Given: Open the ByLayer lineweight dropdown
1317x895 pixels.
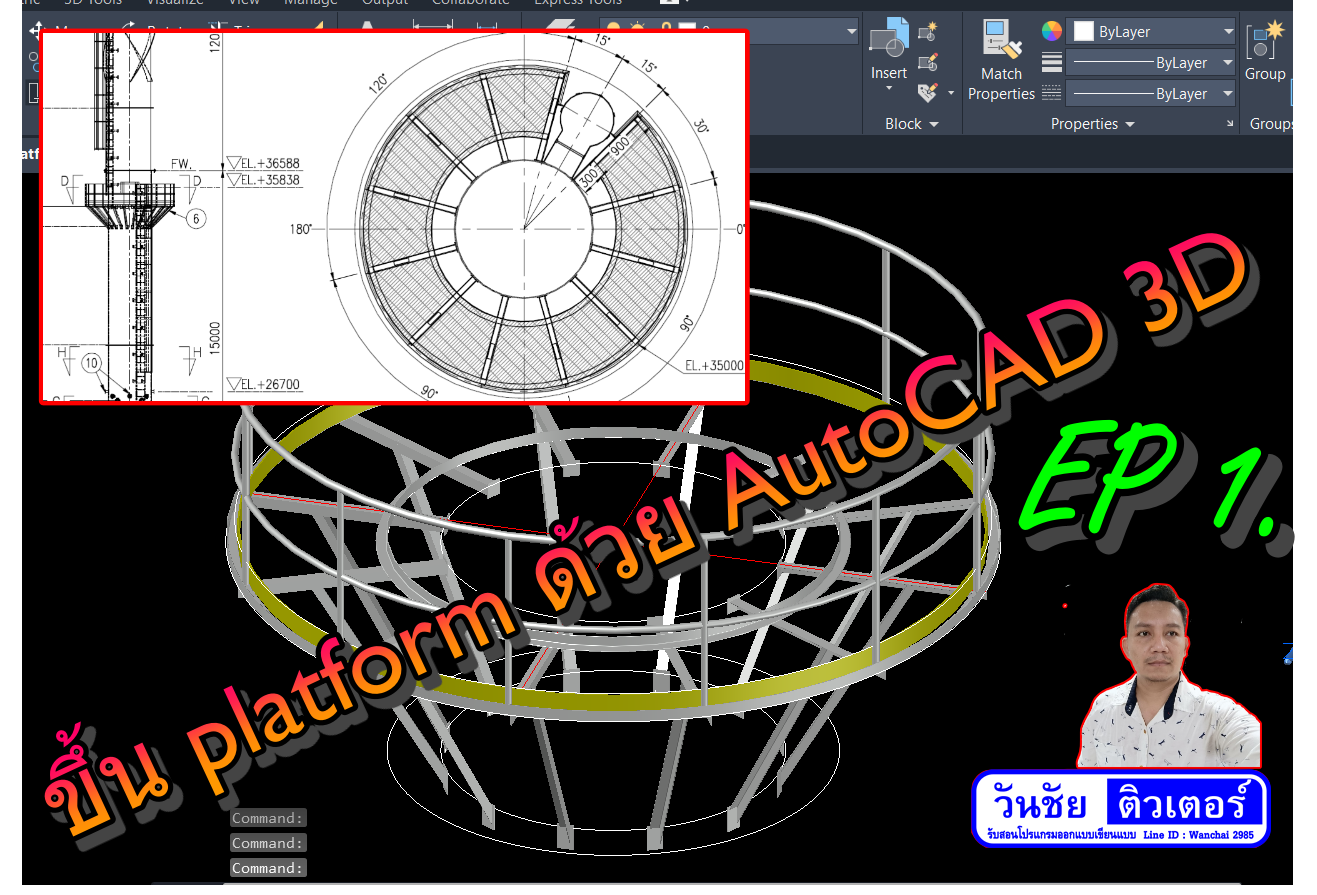Looking at the screenshot, I should (1229, 63).
